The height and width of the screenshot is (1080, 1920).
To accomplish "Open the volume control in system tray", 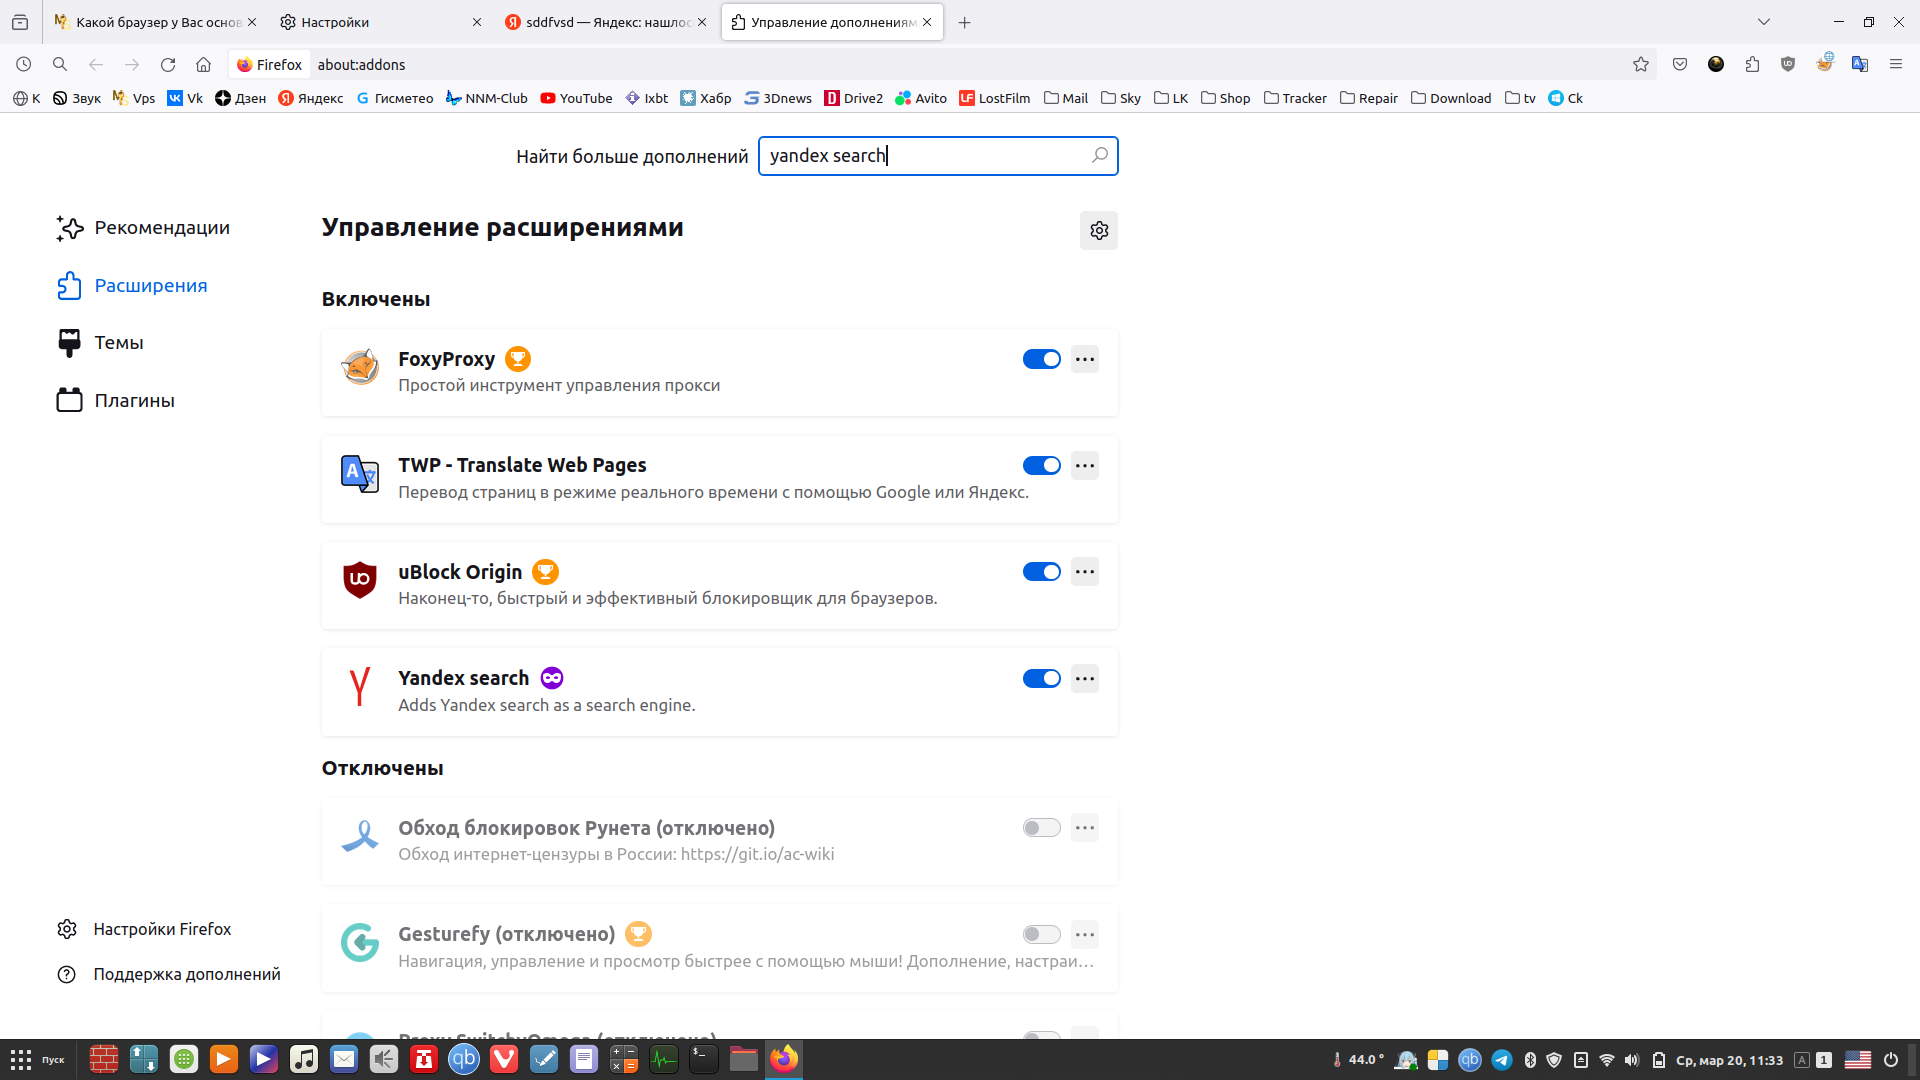I will [1632, 1060].
